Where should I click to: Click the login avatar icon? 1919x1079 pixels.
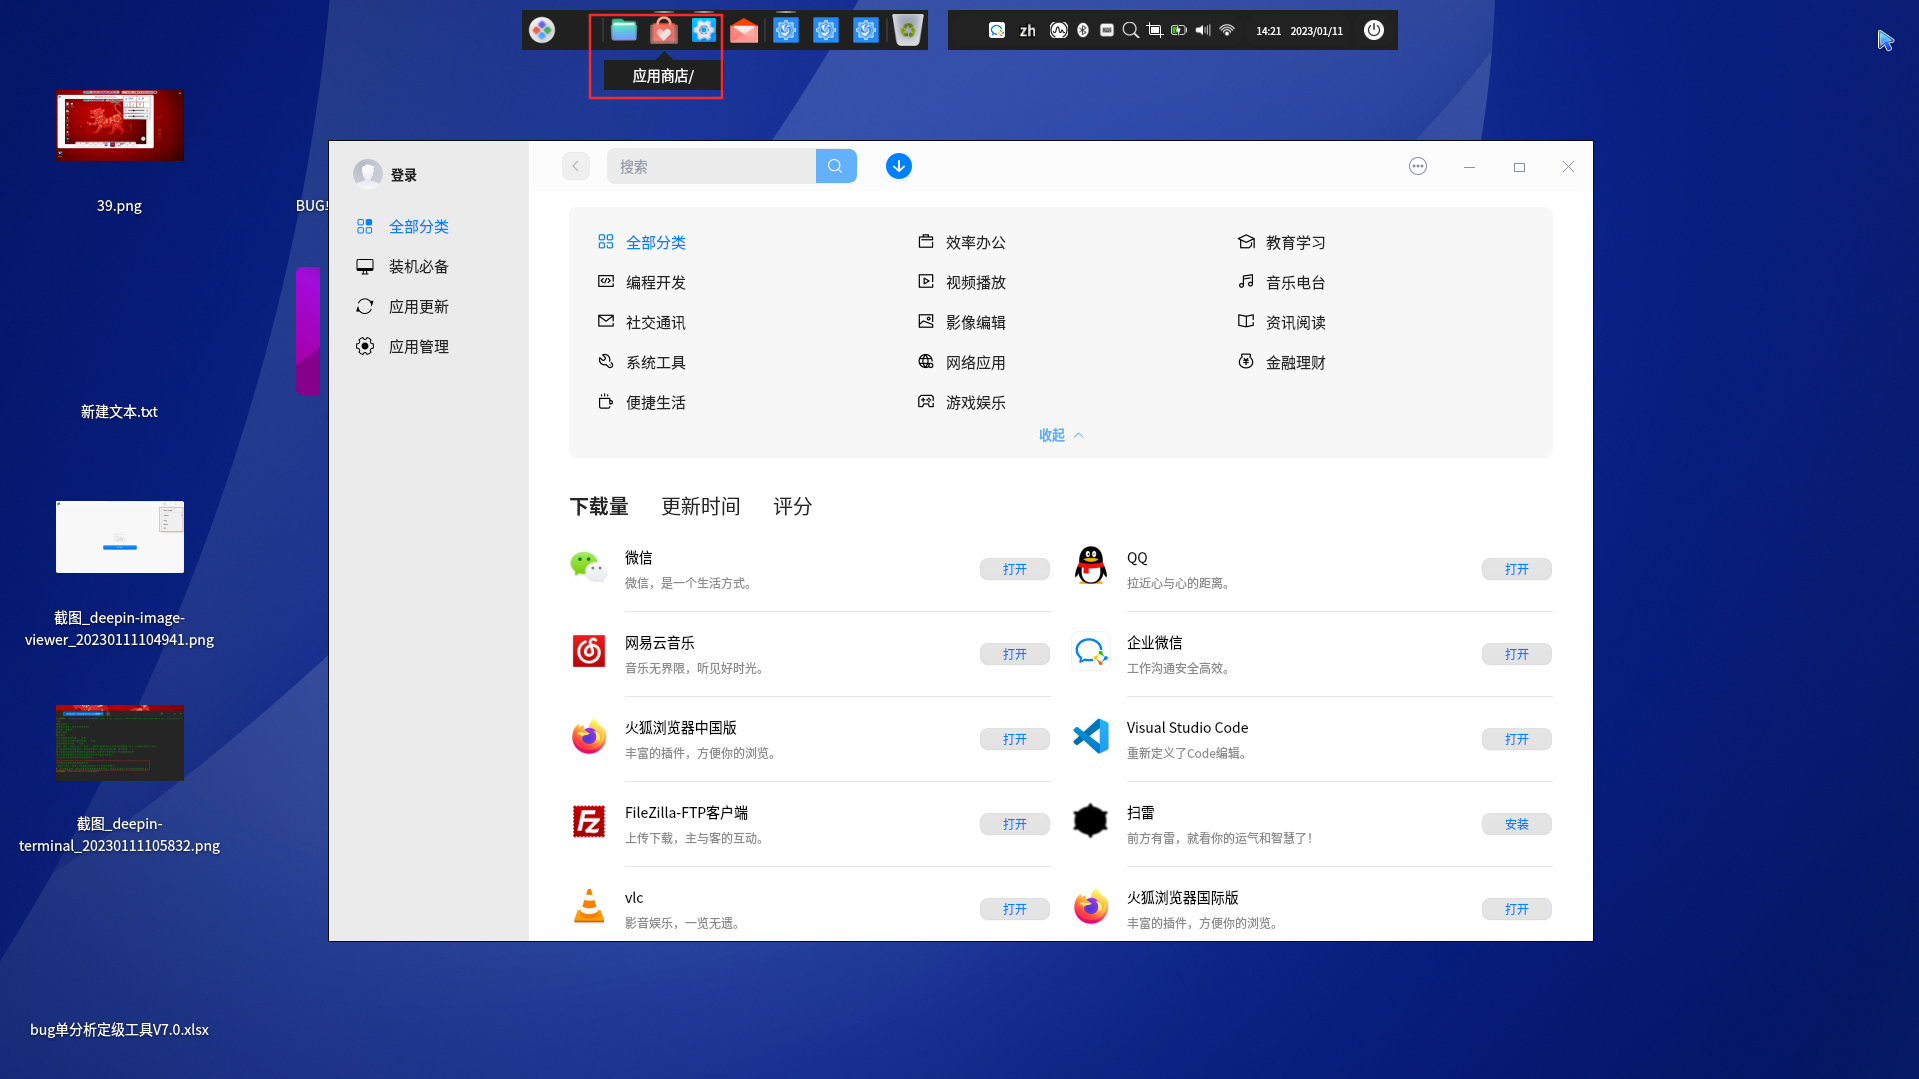point(368,174)
